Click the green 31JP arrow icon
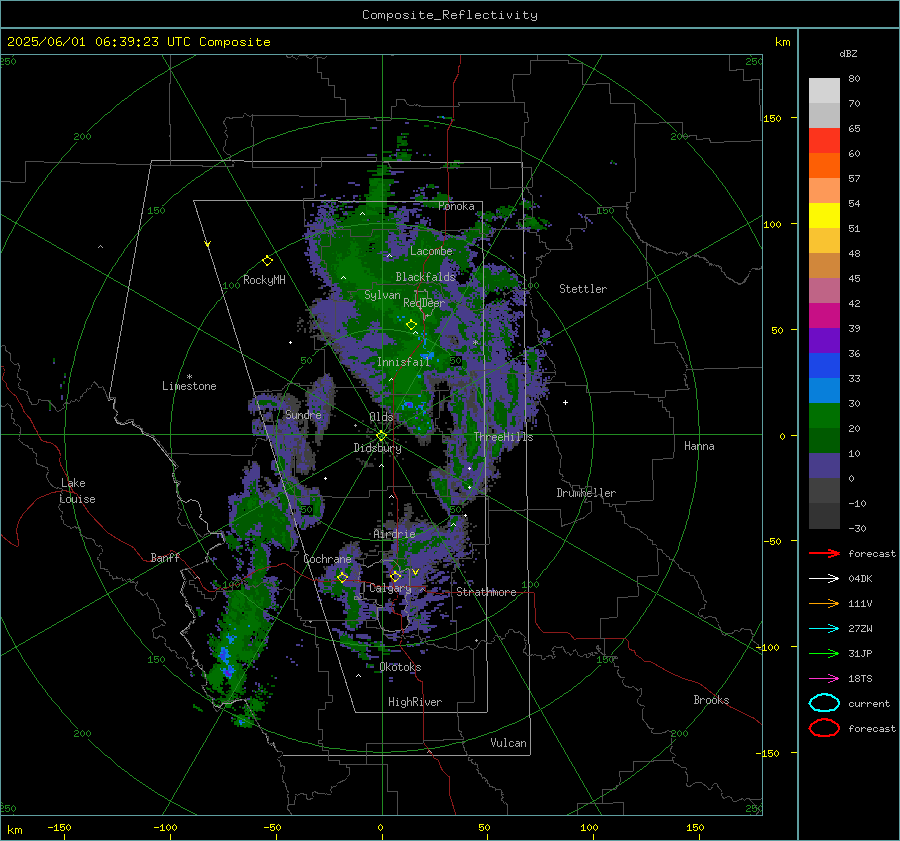The image size is (900, 841). click(x=824, y=653)
